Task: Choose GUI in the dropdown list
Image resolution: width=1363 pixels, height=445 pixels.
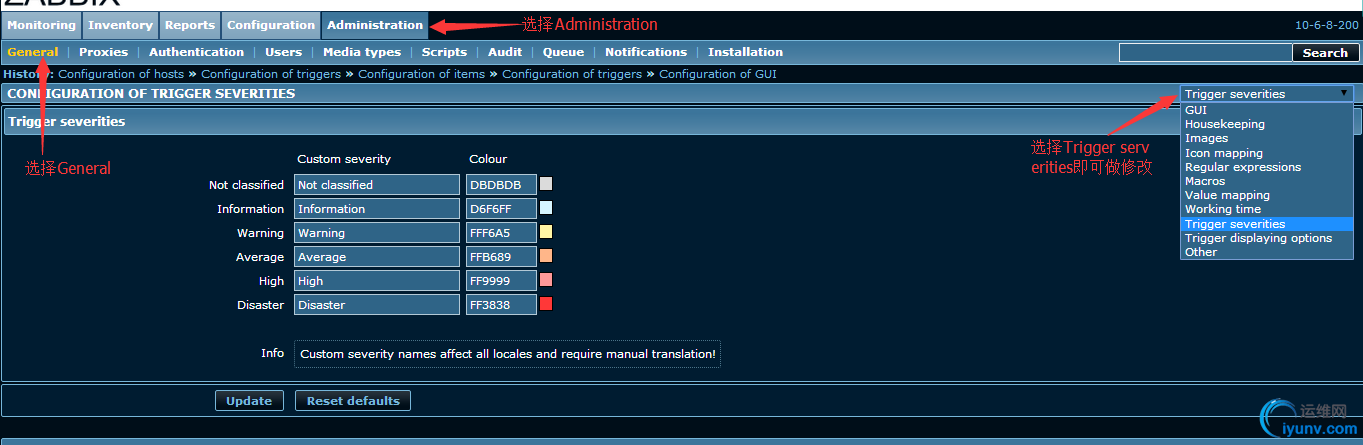Action: tap(1267, 110)
